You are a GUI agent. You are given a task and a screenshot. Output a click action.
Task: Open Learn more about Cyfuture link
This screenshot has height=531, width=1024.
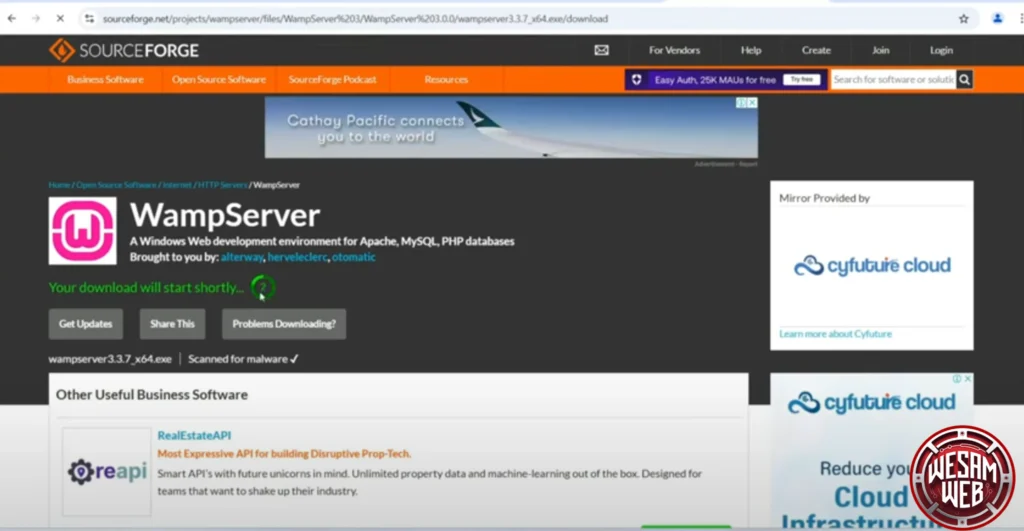[x=835, y=334]
